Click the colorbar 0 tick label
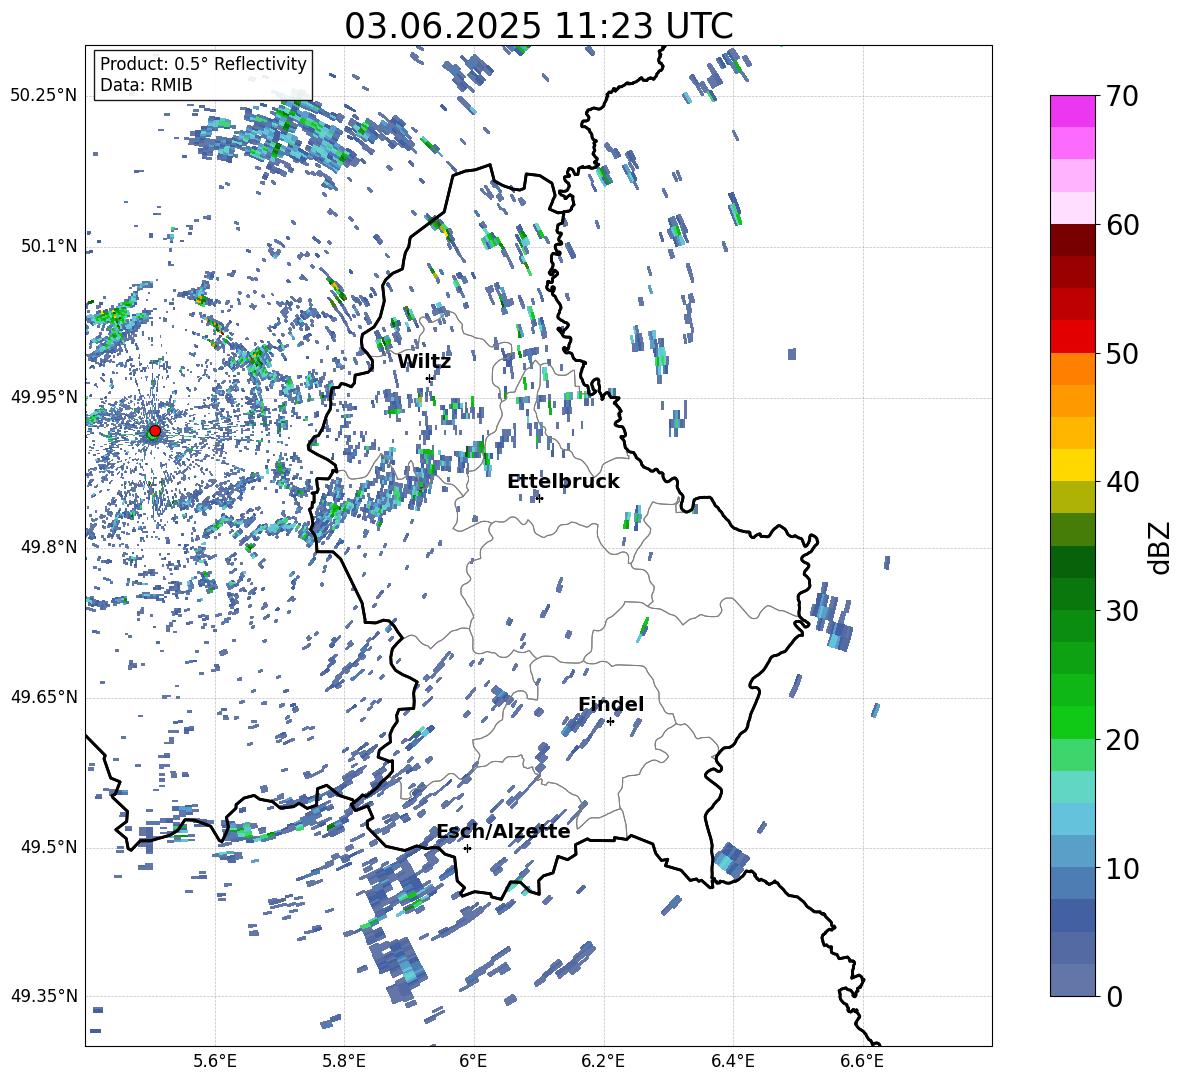The width and height of the screenshot is (1184, 1081). click(1115, 997)
